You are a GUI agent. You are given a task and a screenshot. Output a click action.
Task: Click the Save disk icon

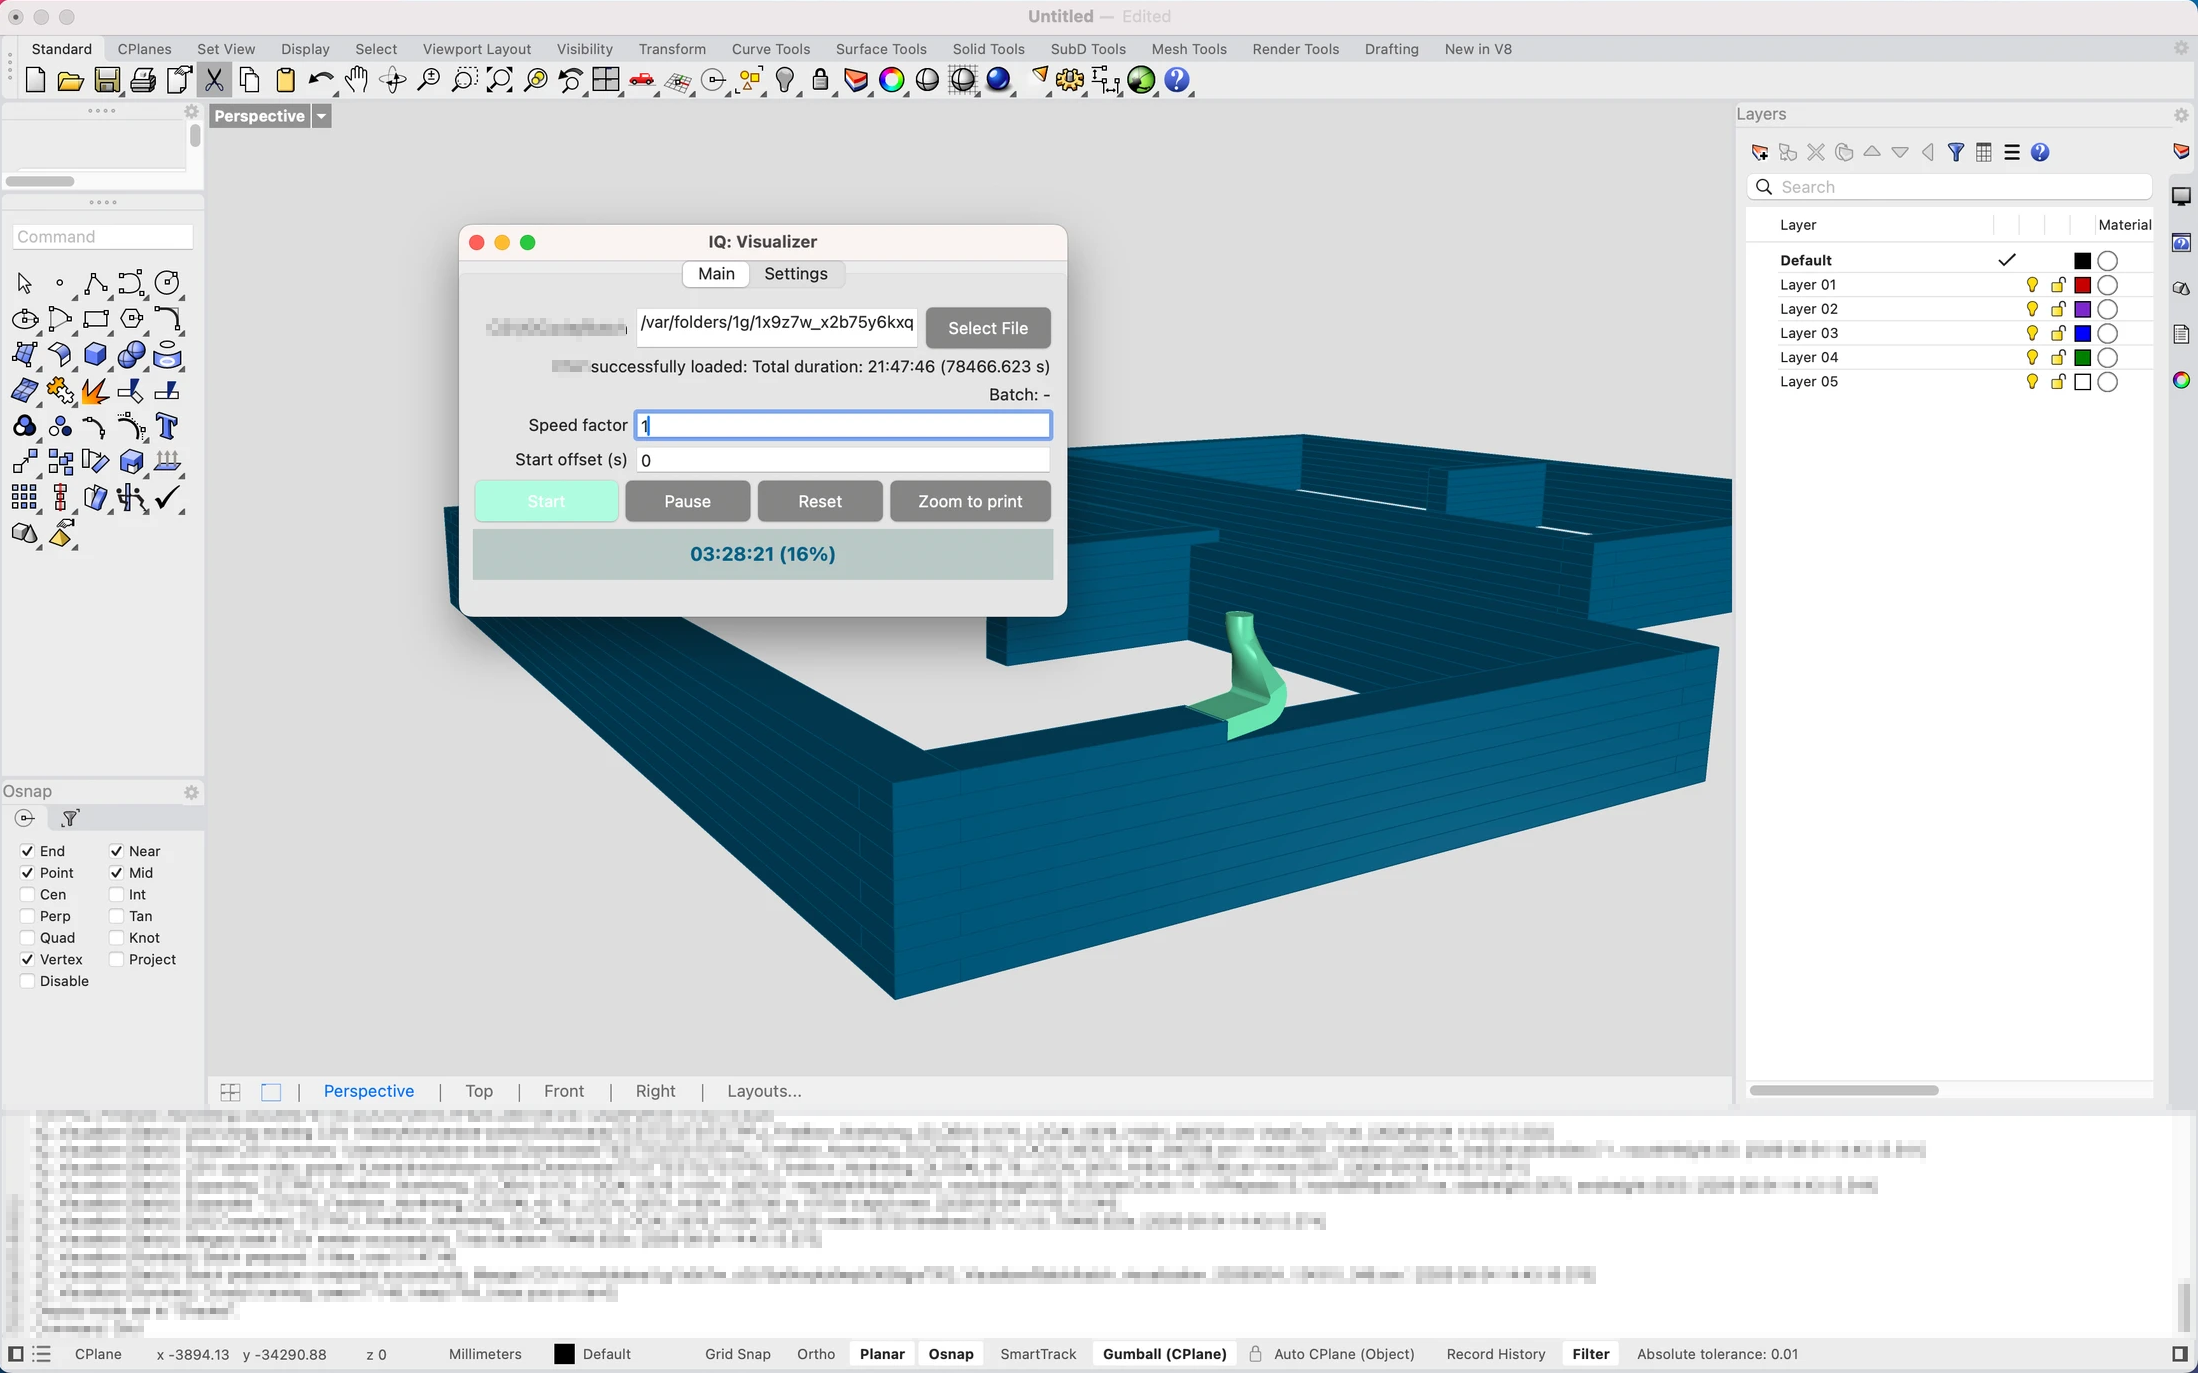click(x=107, y=81)
